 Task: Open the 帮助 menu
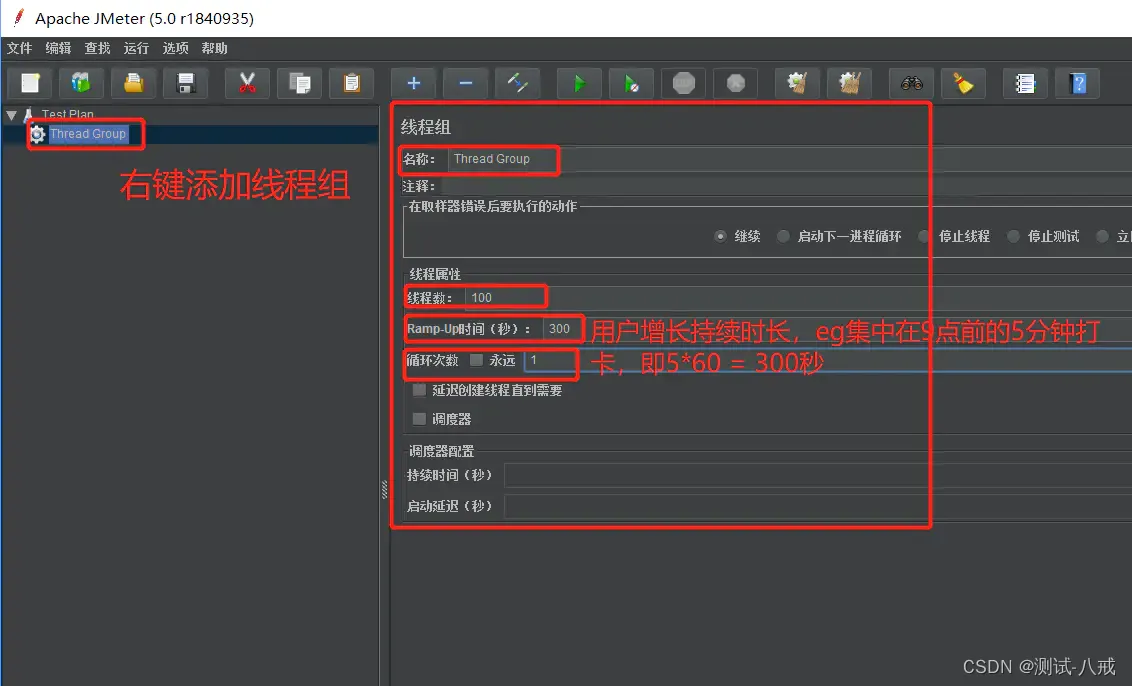pos(214,48)
